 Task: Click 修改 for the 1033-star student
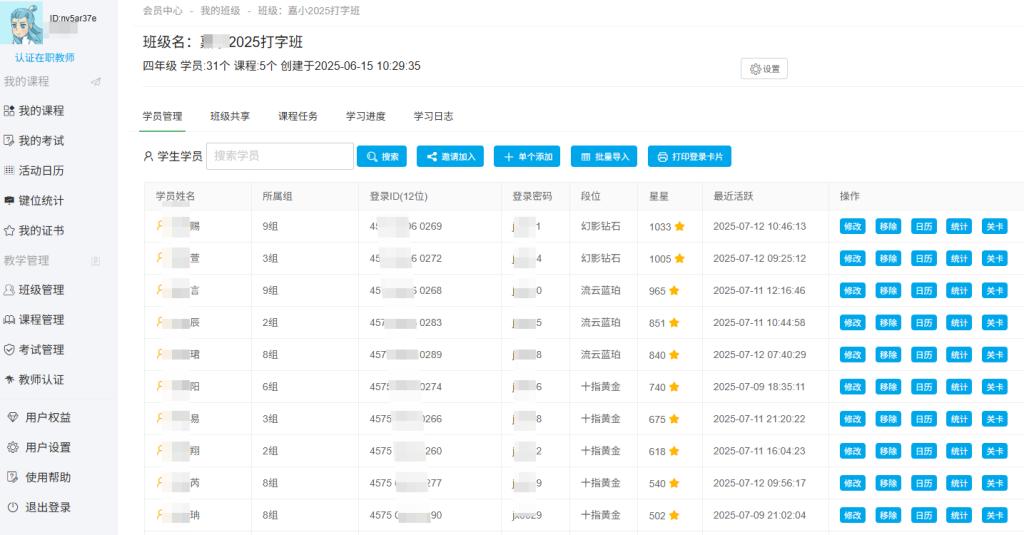852,227
